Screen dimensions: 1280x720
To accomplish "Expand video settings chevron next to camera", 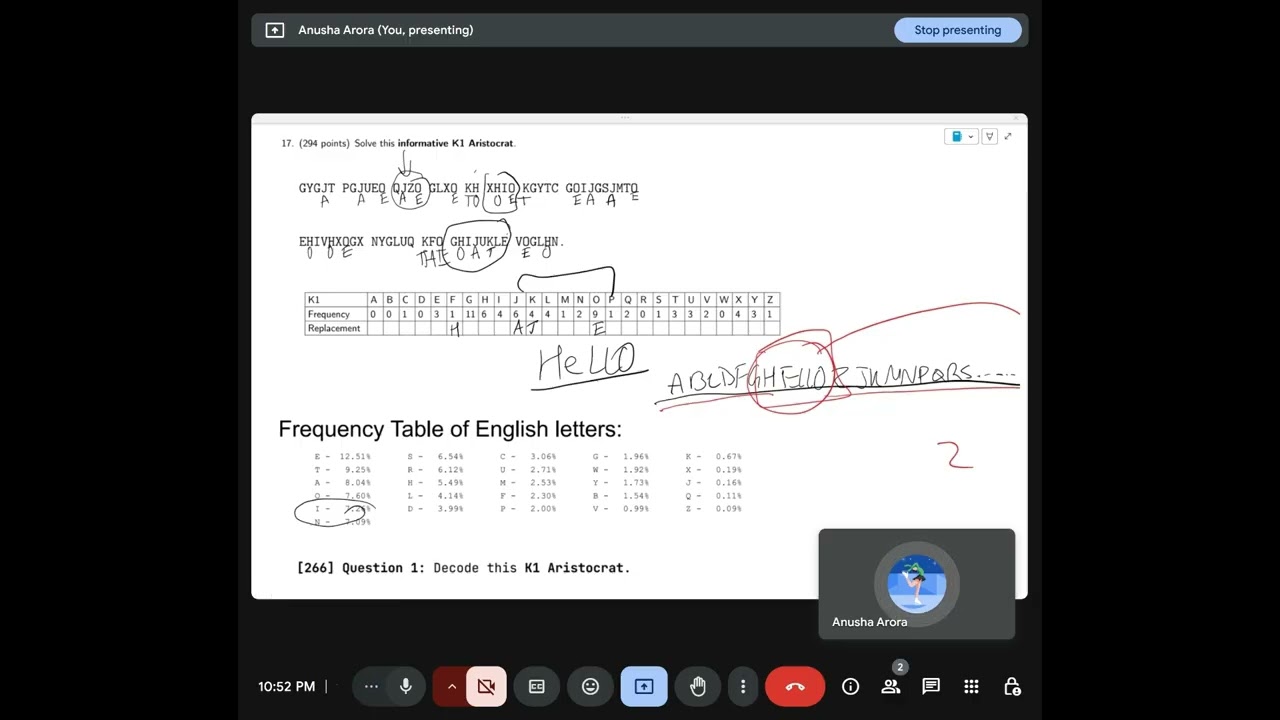I will [x=451, y=687].
